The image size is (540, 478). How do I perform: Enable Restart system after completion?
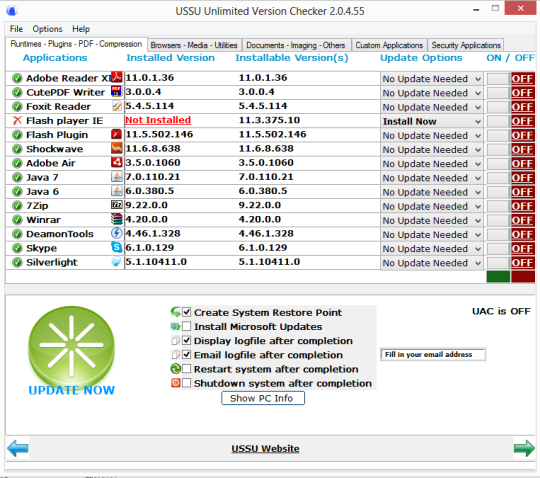186,369
